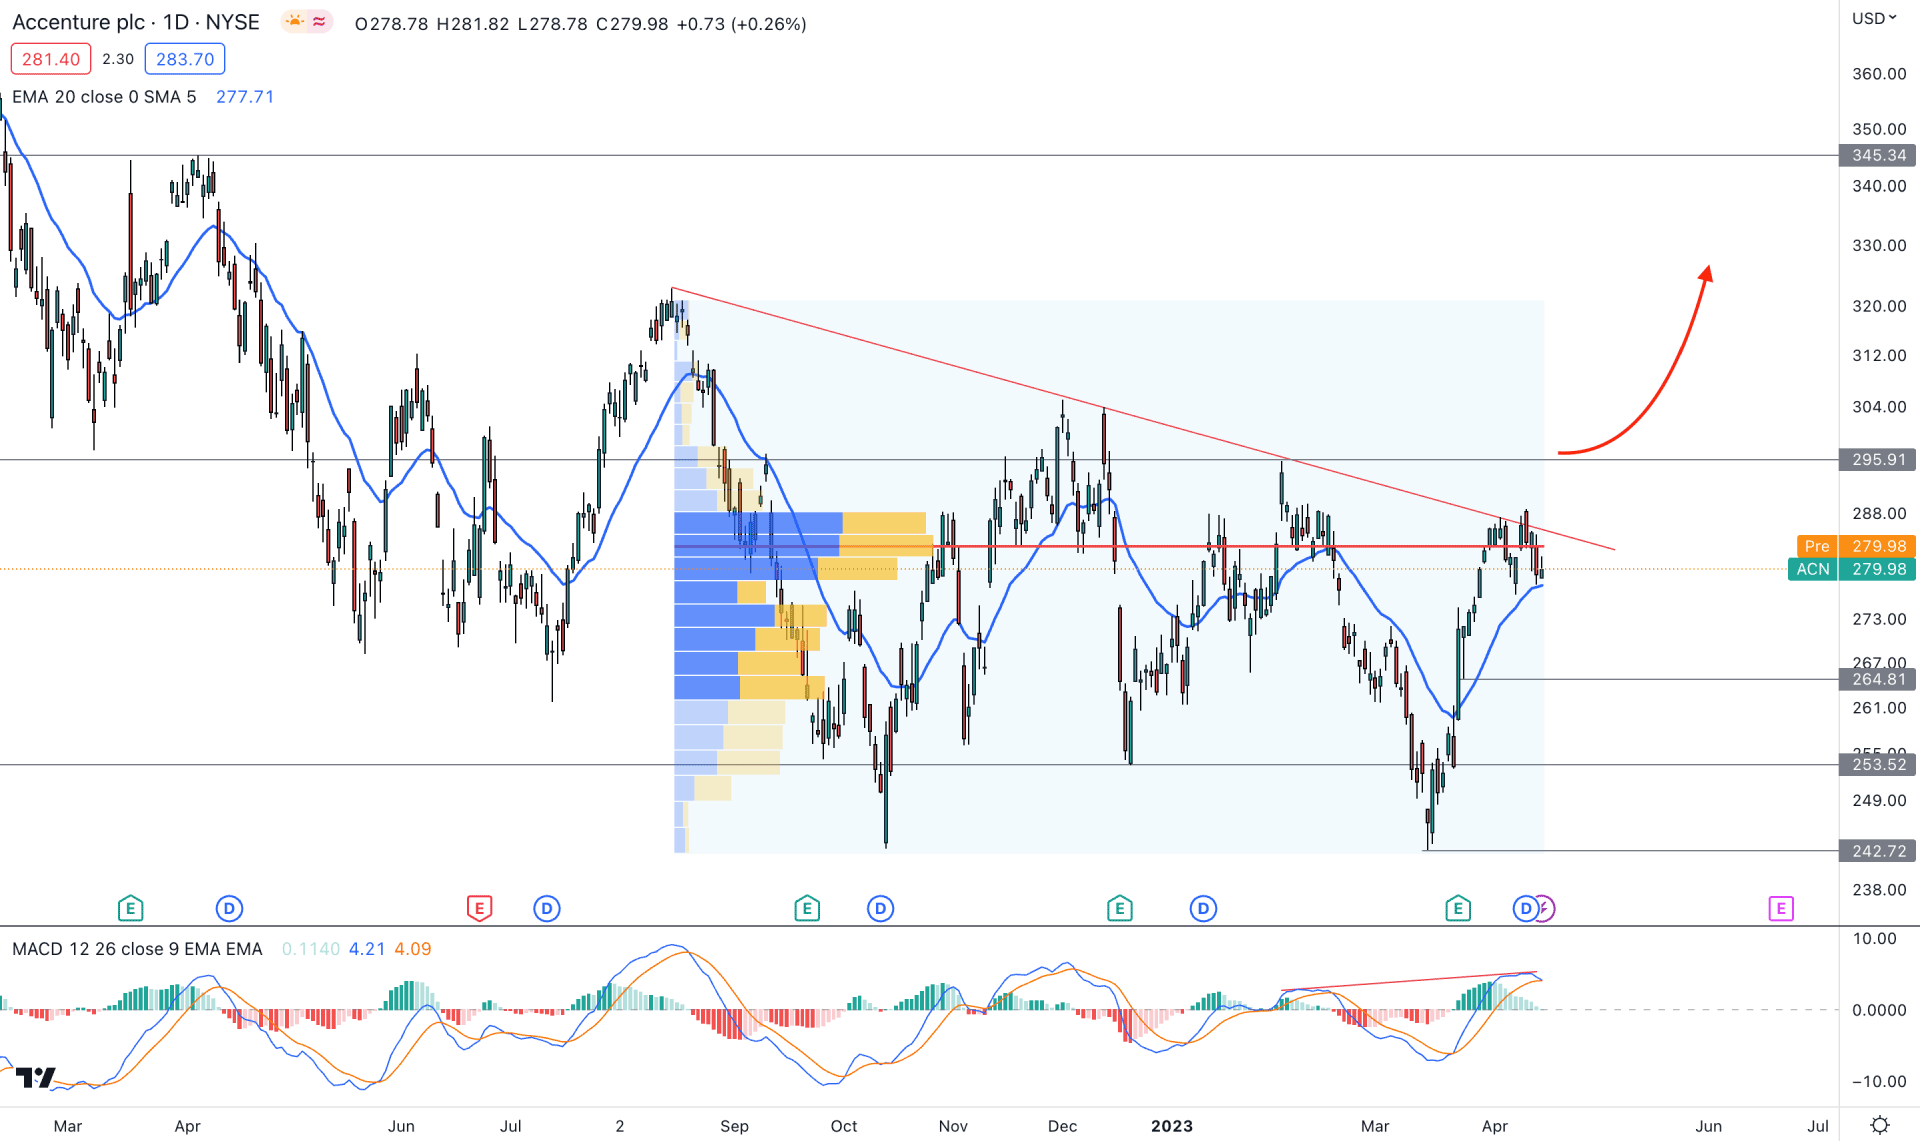Click the Dec label on time axis
This screenshot has height=1141, width=1920.
point(1062,1126)
